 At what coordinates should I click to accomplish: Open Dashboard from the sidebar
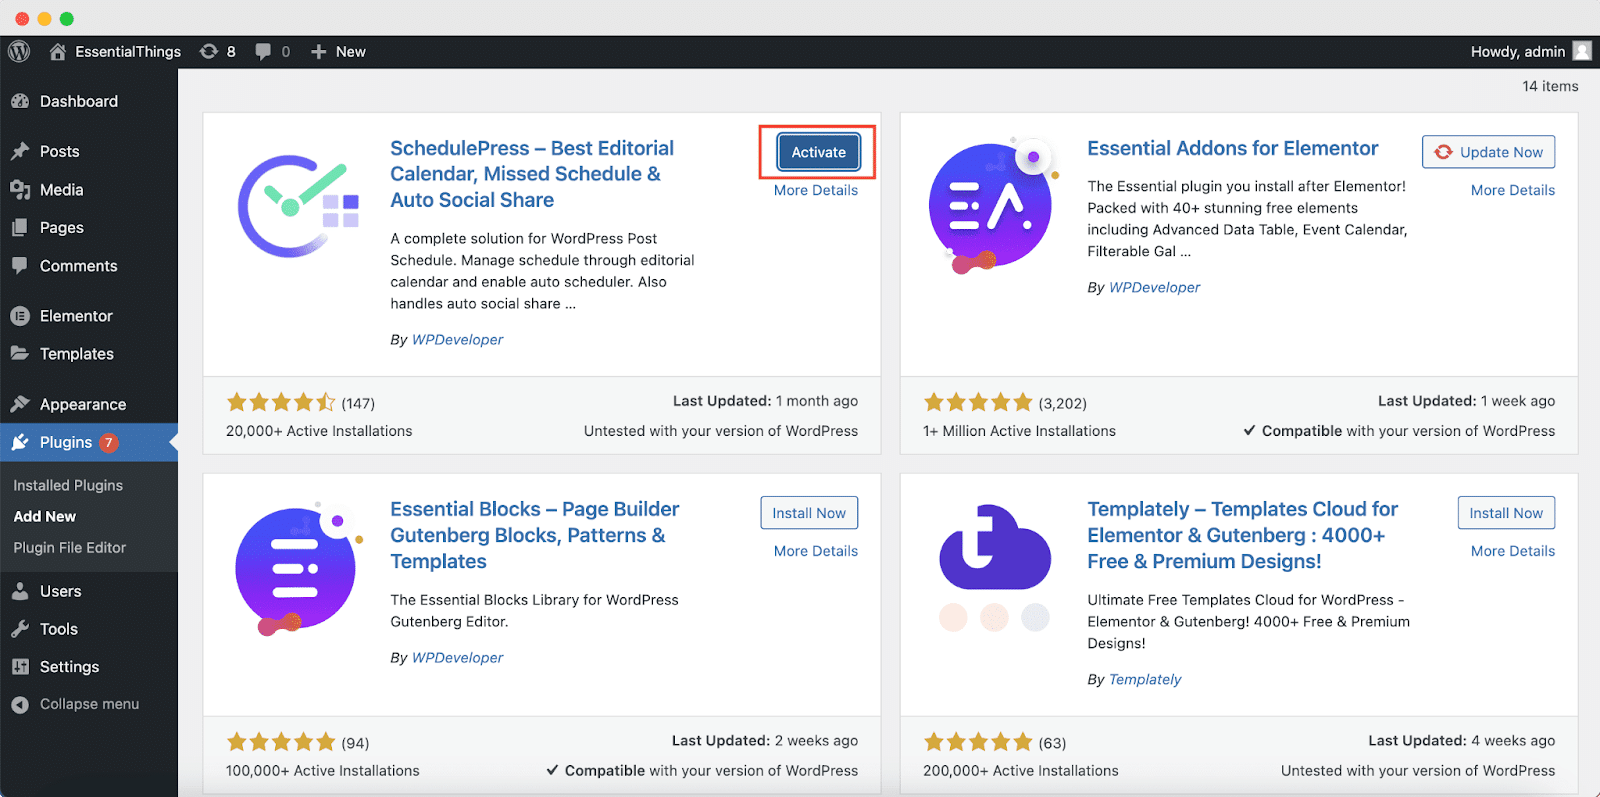(x=79, y=101)
